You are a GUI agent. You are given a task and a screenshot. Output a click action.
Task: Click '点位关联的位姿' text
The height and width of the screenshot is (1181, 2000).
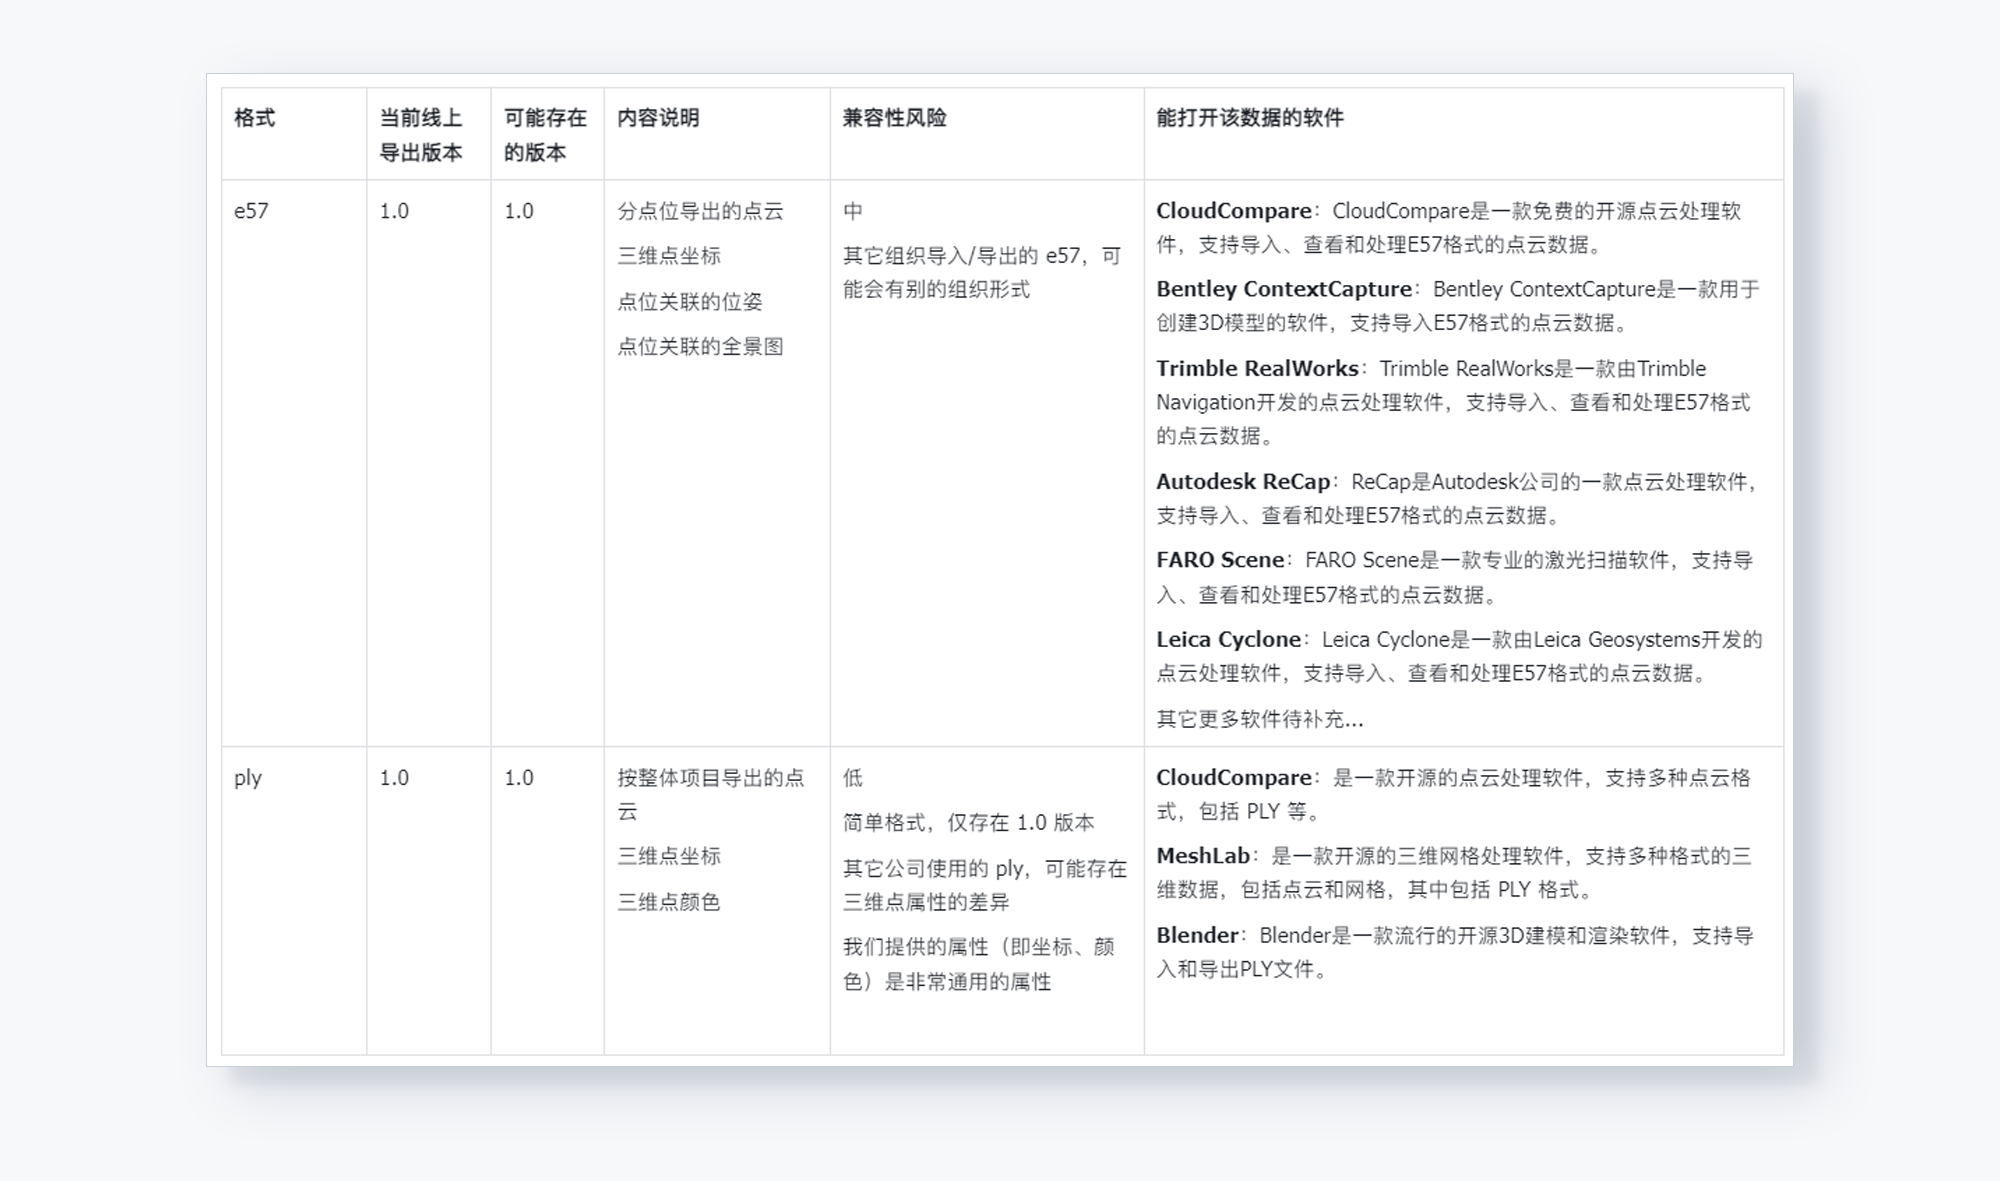point(690,302)
